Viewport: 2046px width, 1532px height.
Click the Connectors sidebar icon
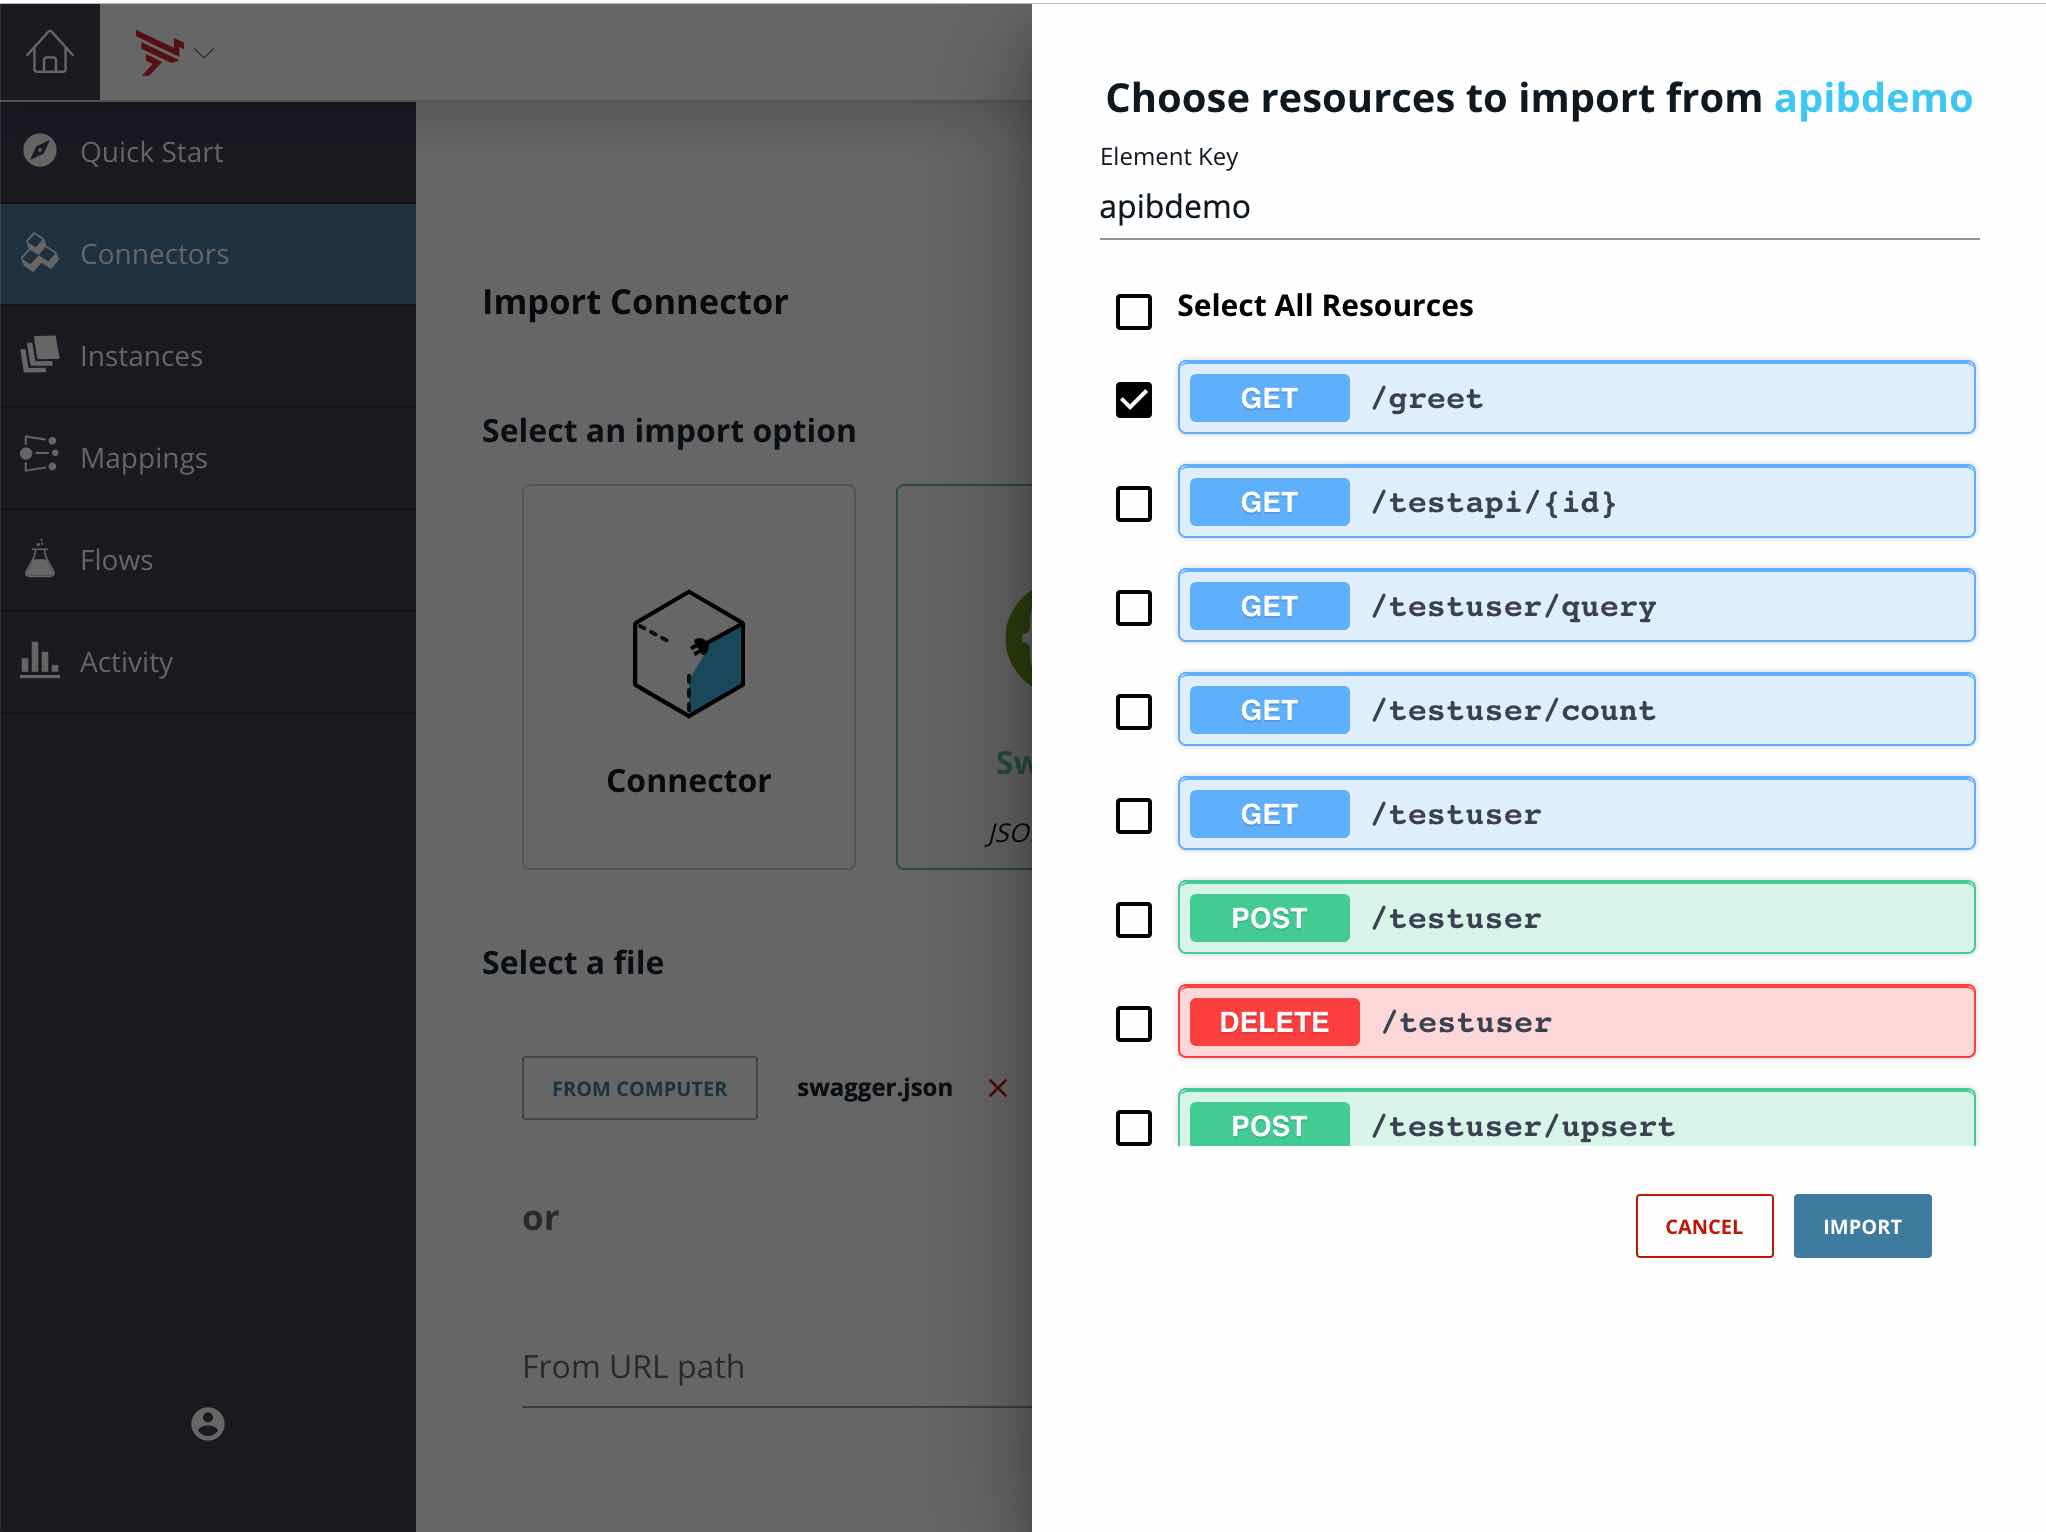coord(40,253)
